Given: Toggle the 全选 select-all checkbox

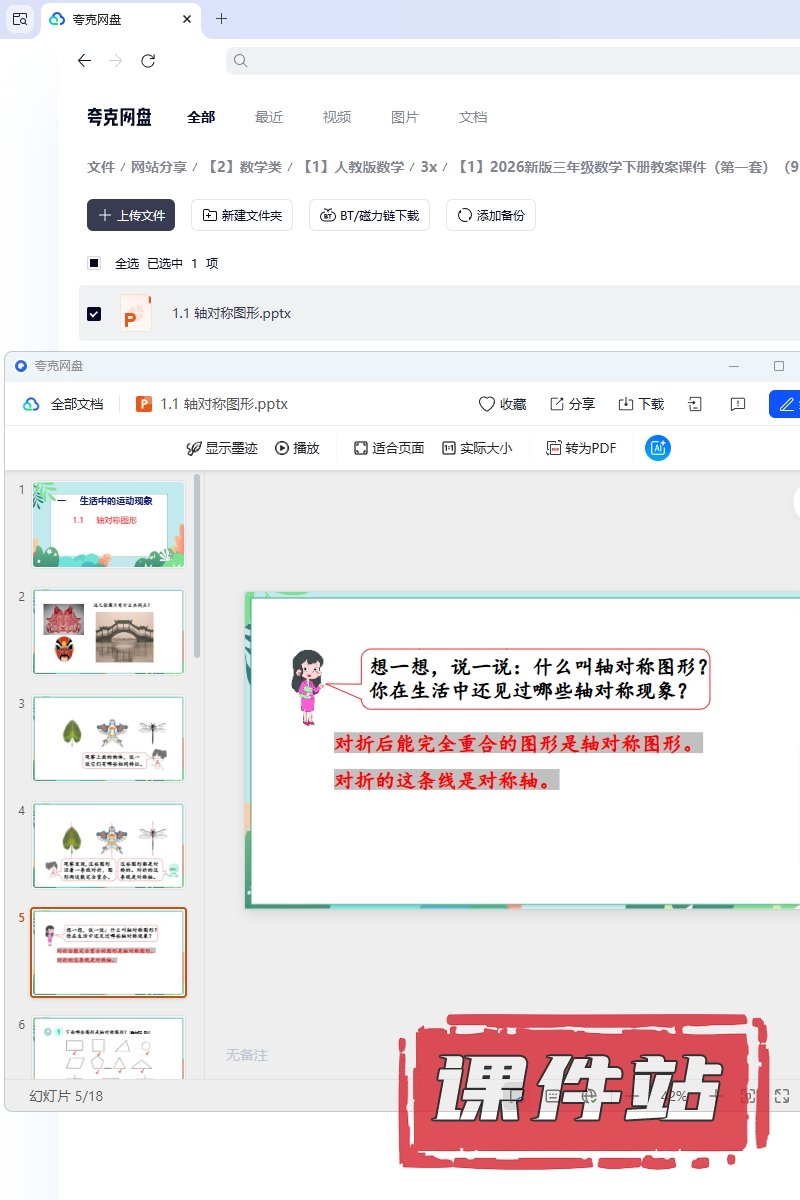Looking at the screenshot, I should point(94,263).
